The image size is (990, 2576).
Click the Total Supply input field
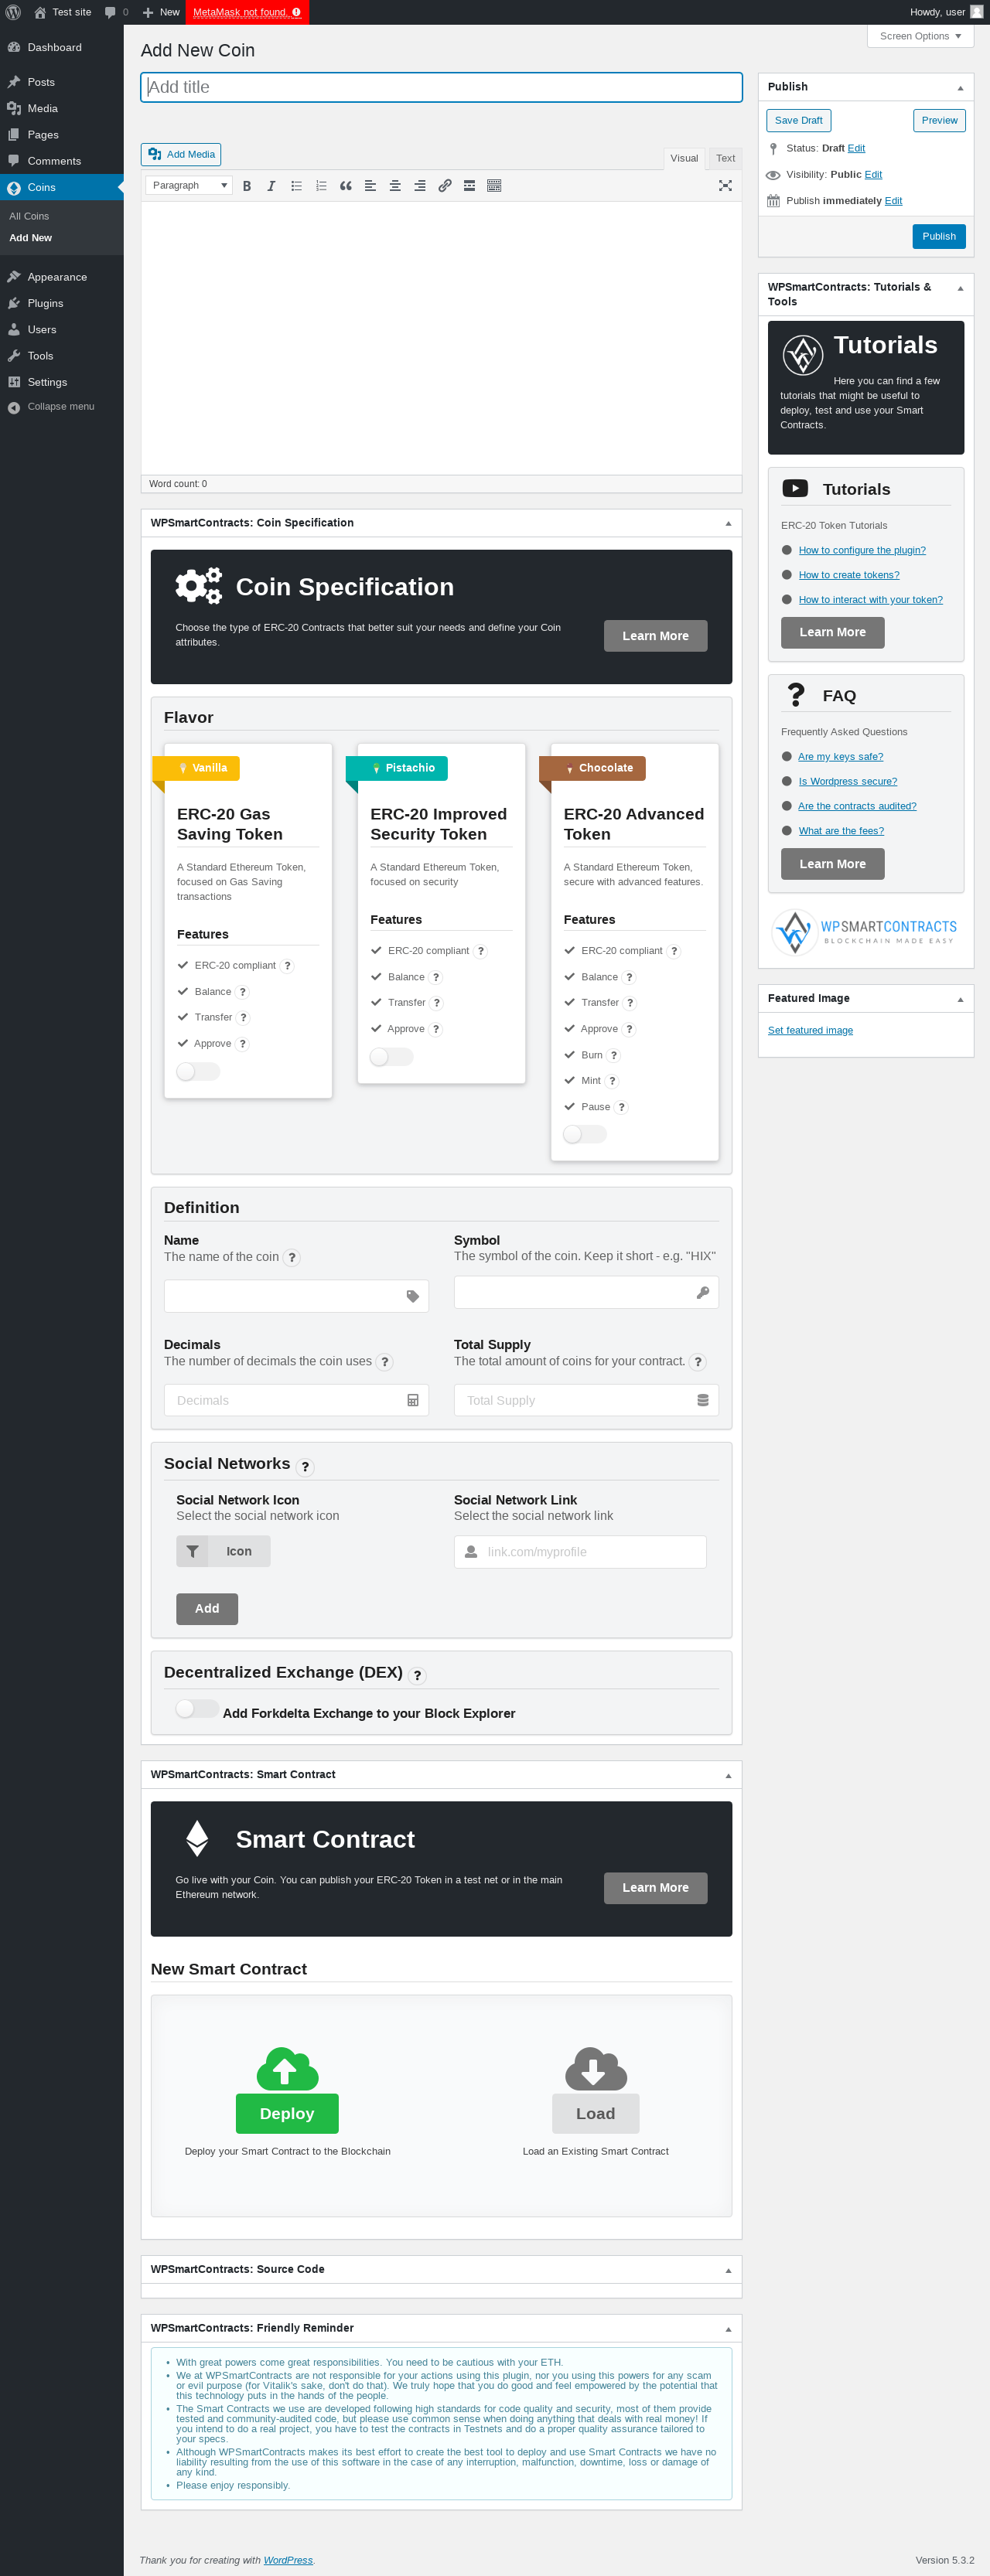pyautogui.click(x=586, y=1401)
